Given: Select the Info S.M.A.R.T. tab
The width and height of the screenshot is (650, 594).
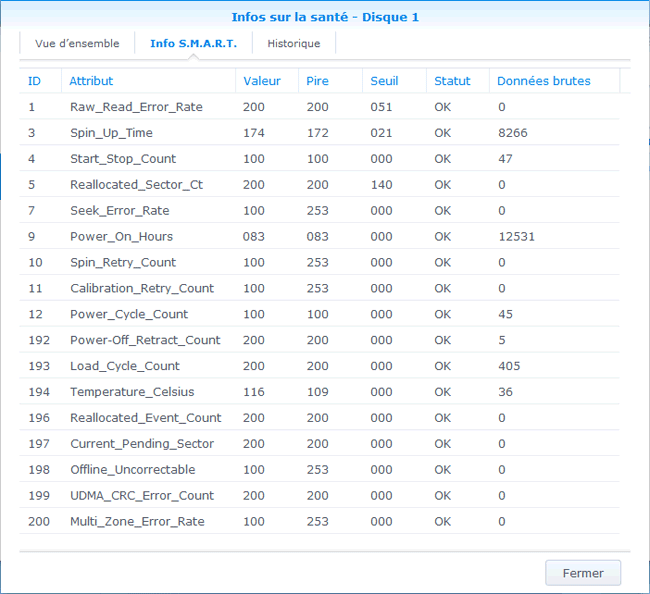Looking at the screenshot, I should point(193,43).
